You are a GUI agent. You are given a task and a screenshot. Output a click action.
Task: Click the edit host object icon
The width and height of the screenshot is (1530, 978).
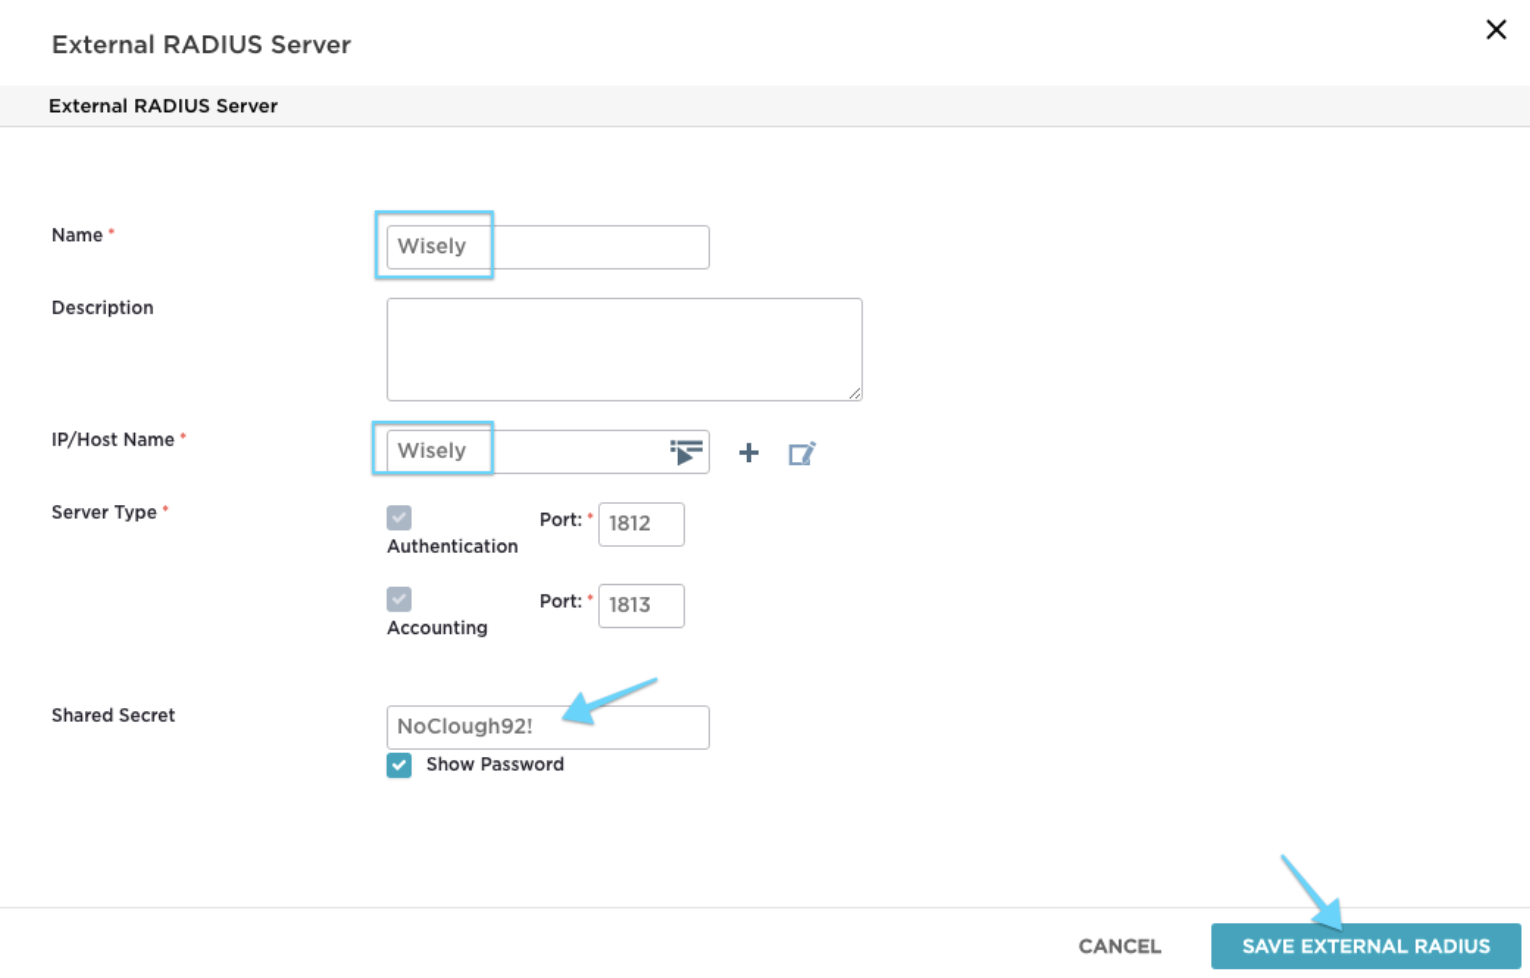[802, 453]
